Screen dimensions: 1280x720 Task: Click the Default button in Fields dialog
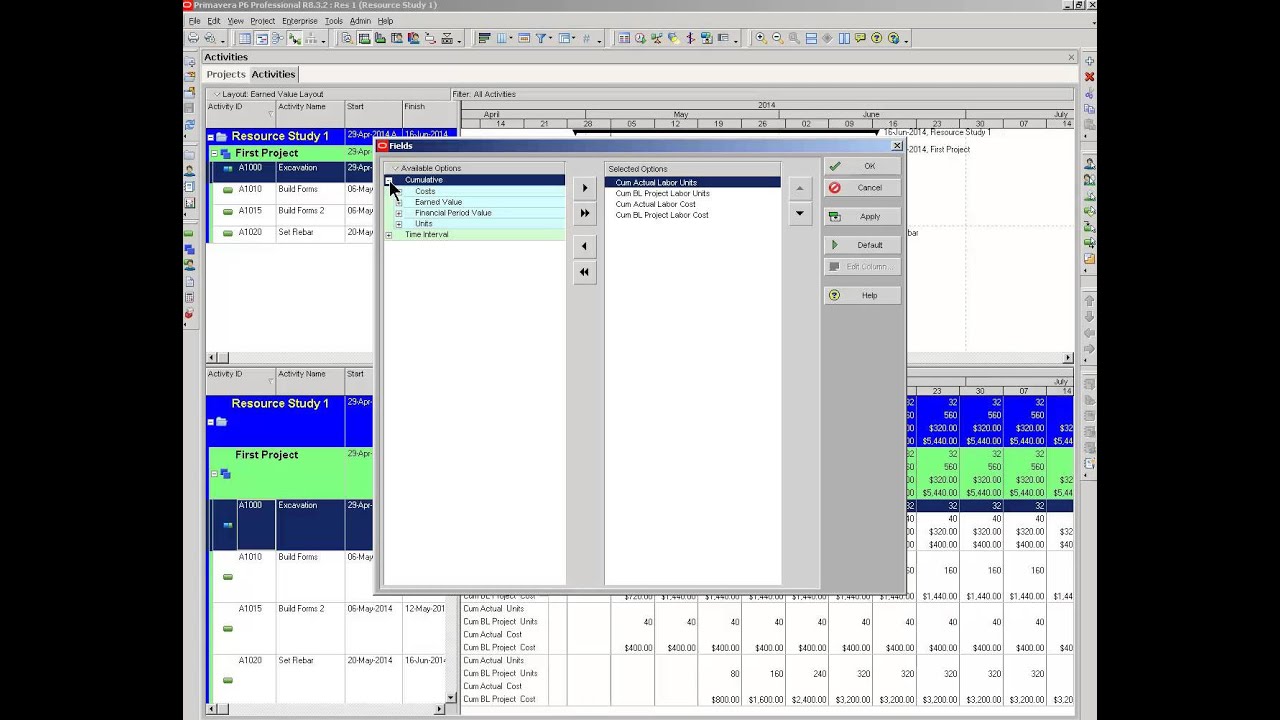pos(863,245)
